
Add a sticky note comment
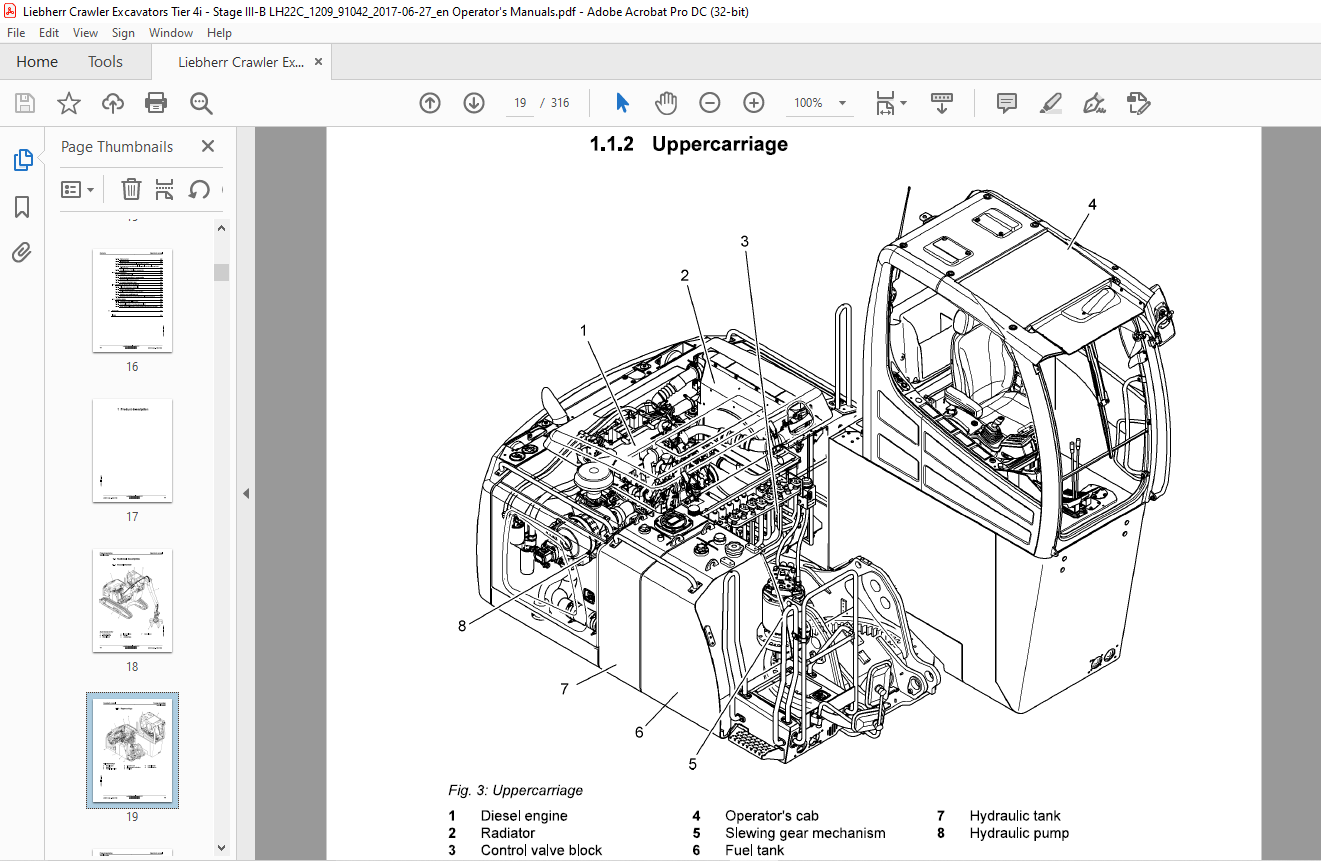click(1007, 103)
